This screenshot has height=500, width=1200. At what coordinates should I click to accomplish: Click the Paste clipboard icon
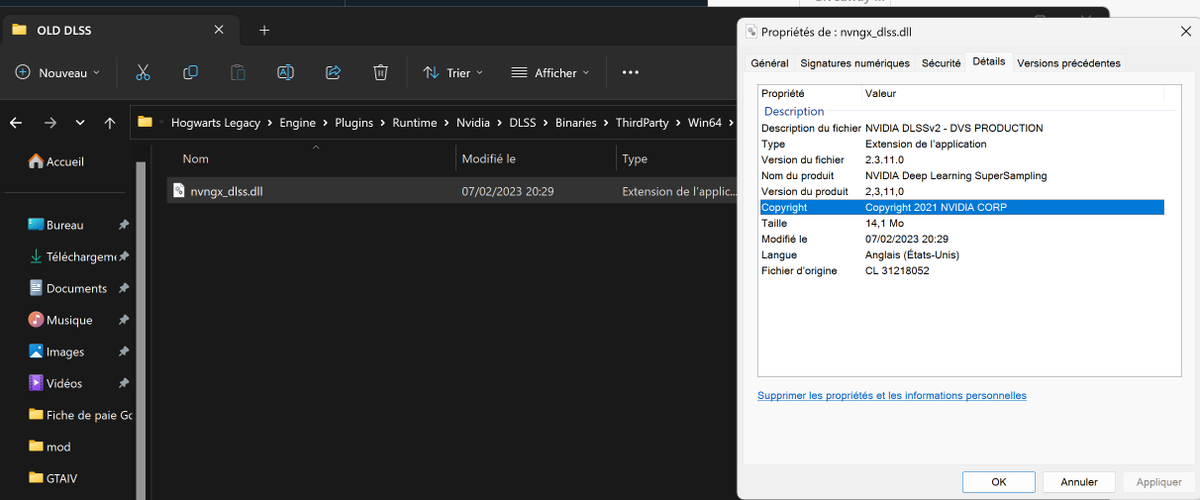click(238, 72)
